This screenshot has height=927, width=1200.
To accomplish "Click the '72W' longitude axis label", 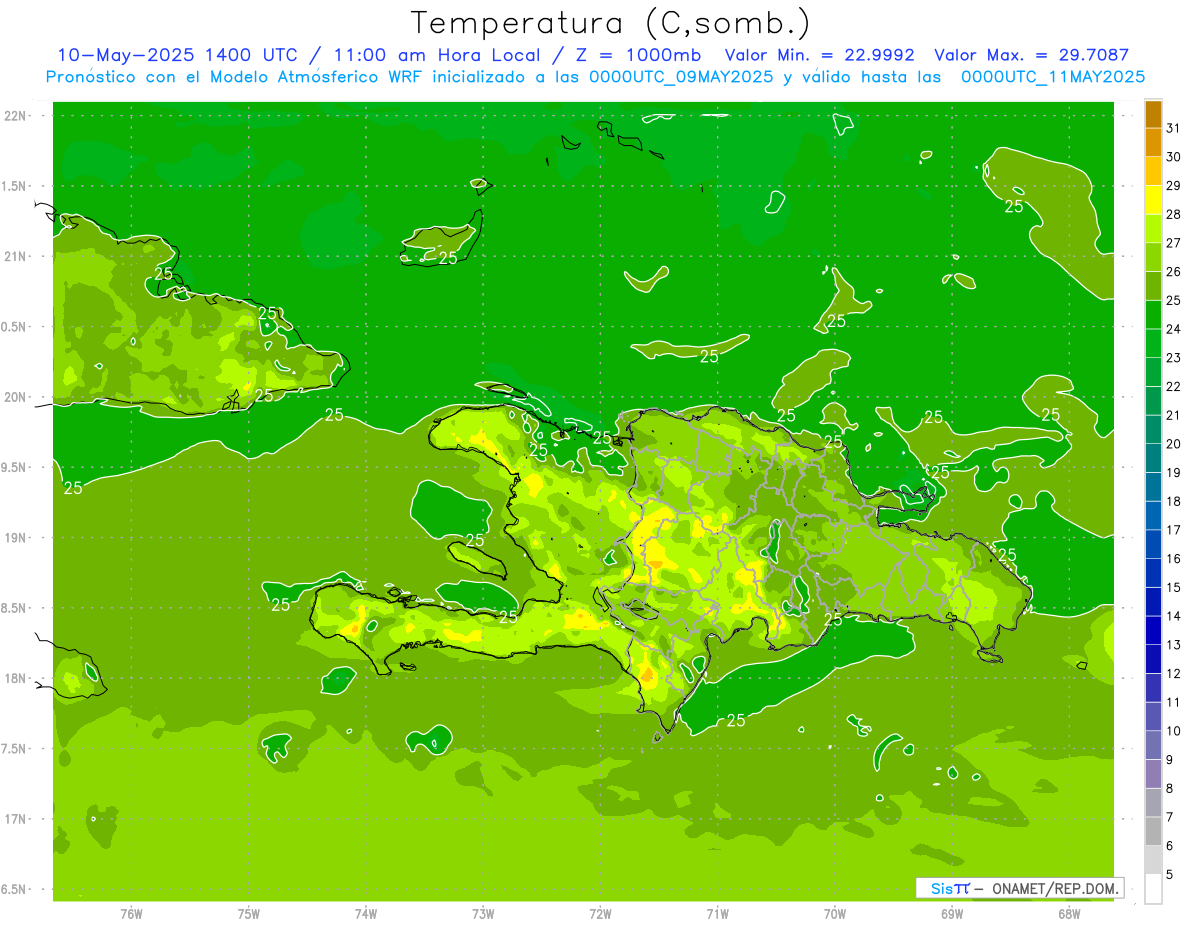I will (600, 913).
